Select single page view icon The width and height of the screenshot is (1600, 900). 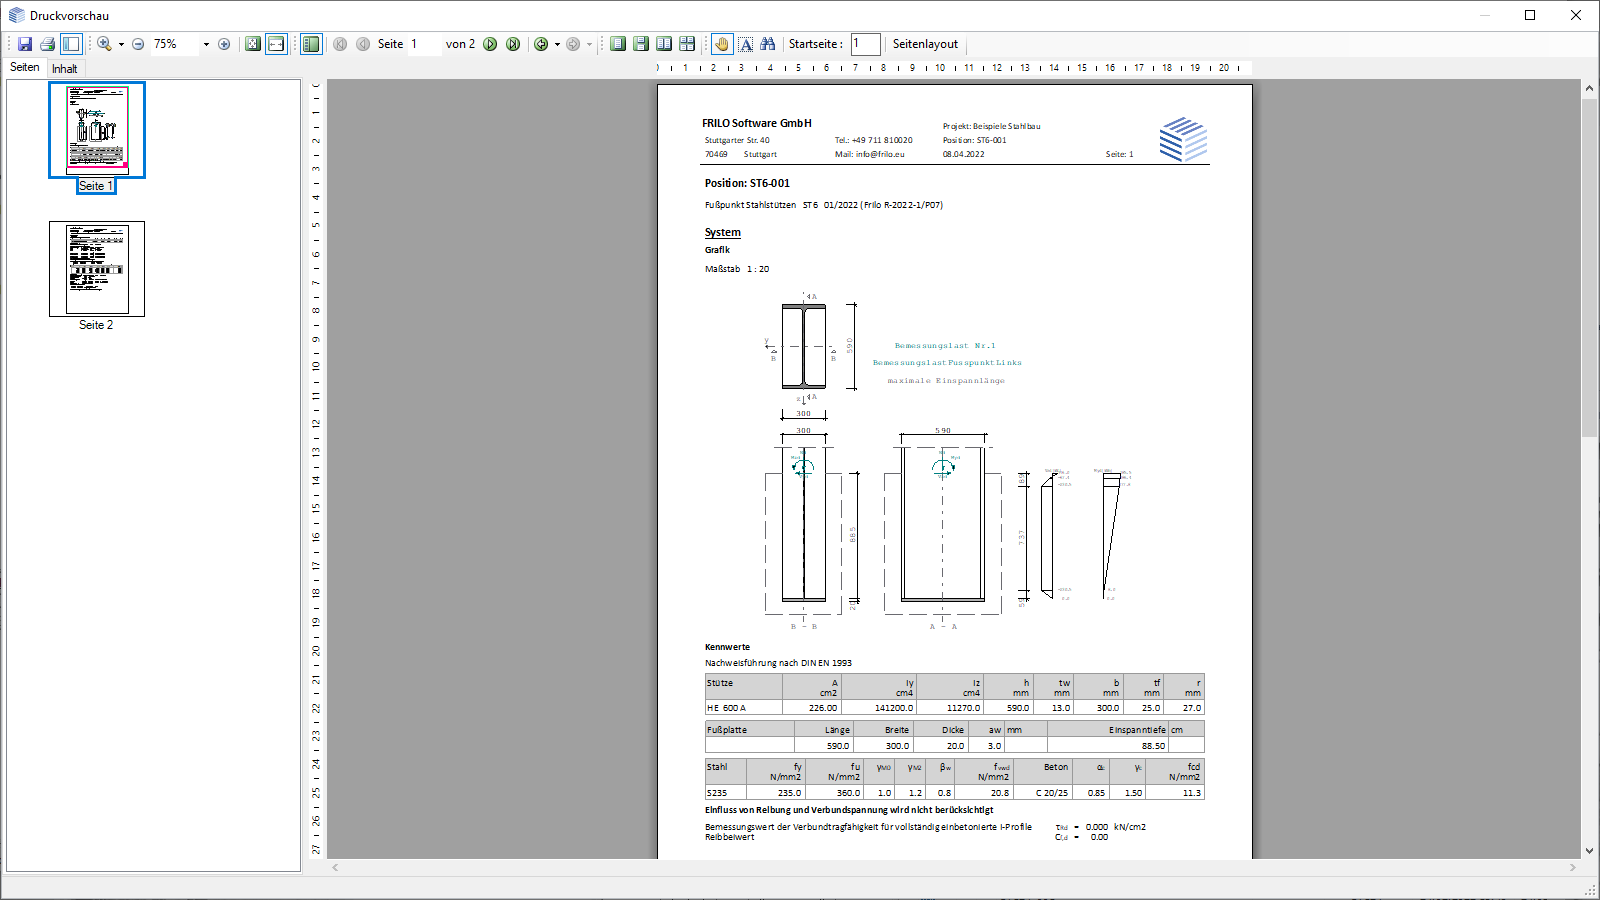(x=618, y=44)
